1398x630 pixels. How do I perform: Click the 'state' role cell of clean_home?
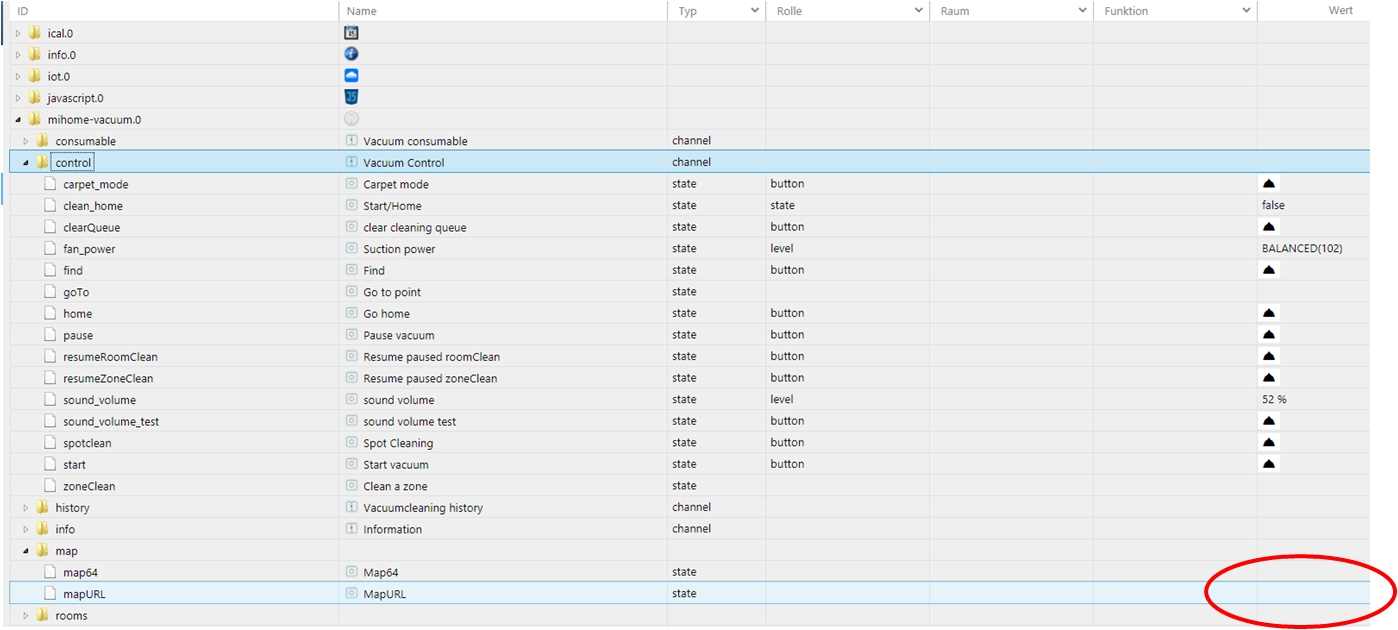click(847, 205)
